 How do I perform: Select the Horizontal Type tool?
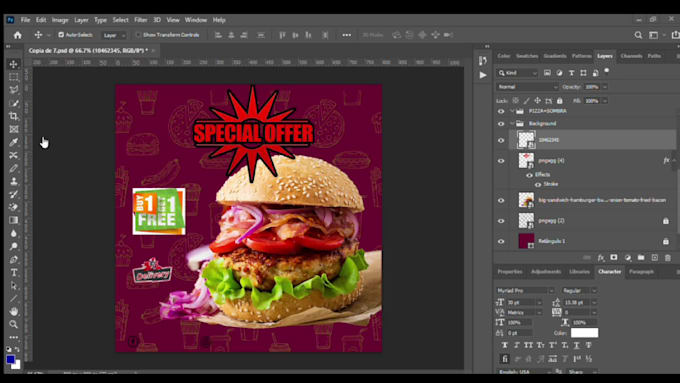click(13, 273)
